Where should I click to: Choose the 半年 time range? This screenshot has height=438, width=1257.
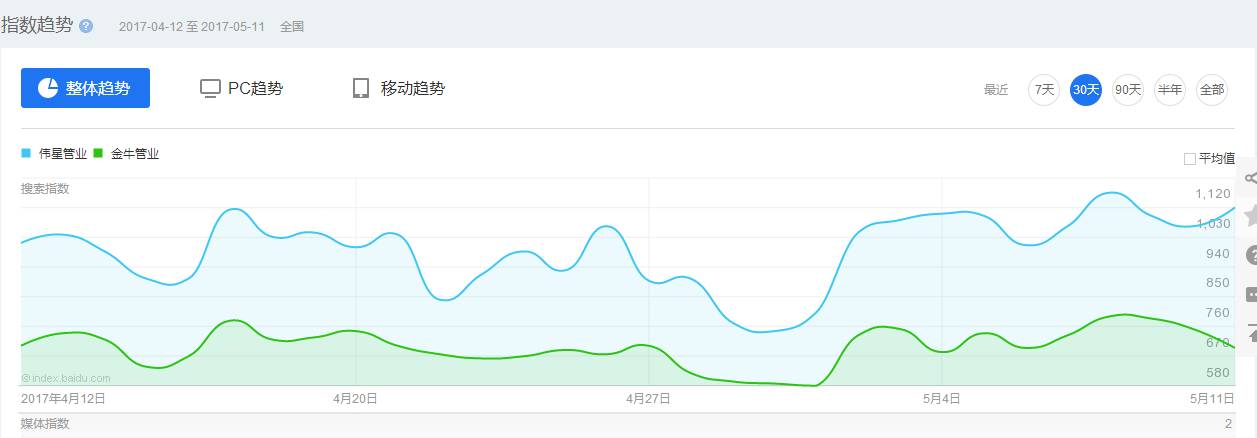1170,90
